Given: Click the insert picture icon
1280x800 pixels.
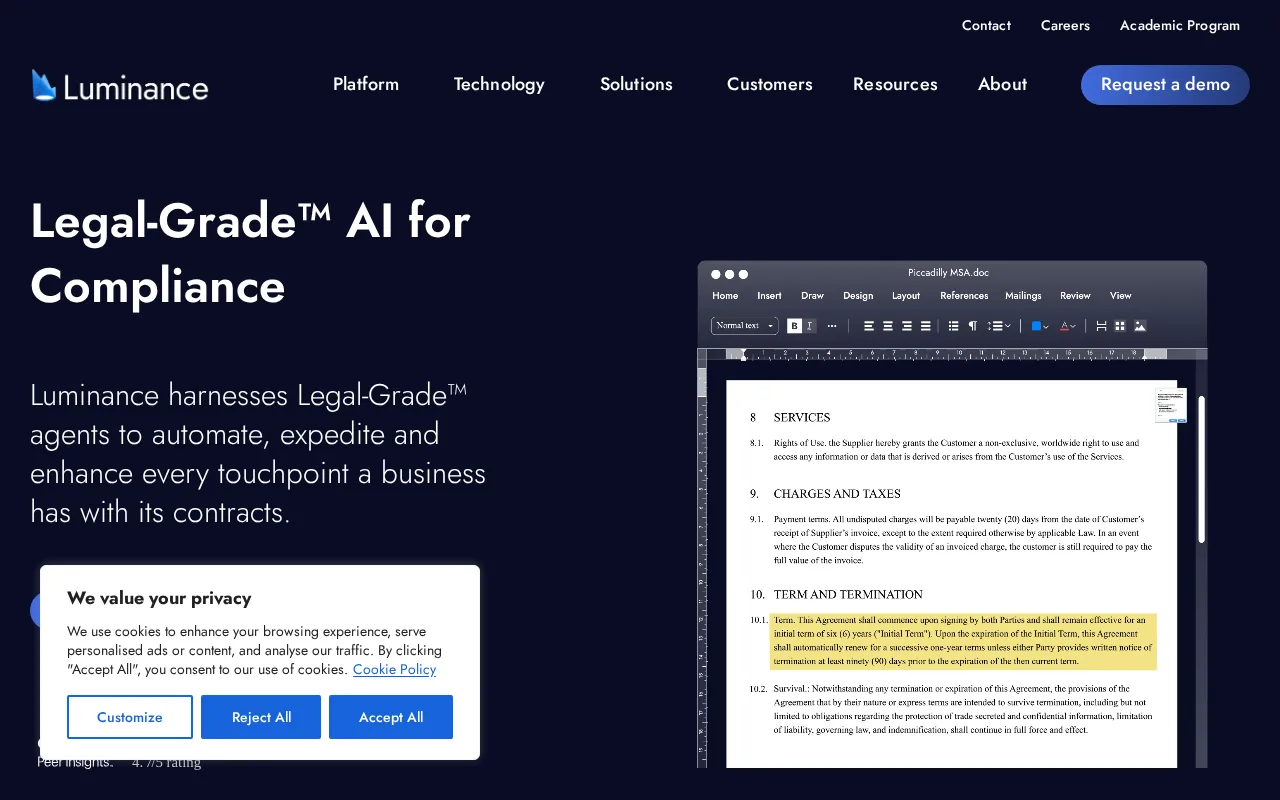Looking at the screenshot, I should [1140, 326].
